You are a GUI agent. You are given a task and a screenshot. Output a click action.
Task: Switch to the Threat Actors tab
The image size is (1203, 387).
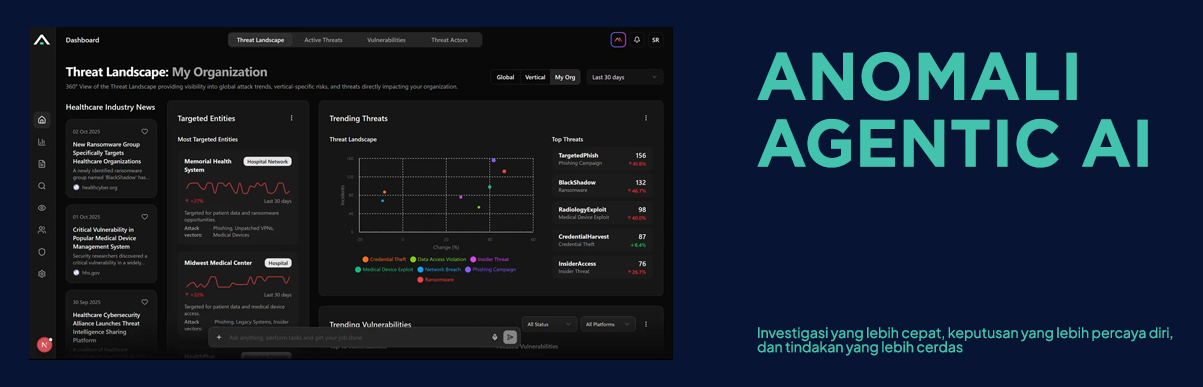click(x=449, y=40)
